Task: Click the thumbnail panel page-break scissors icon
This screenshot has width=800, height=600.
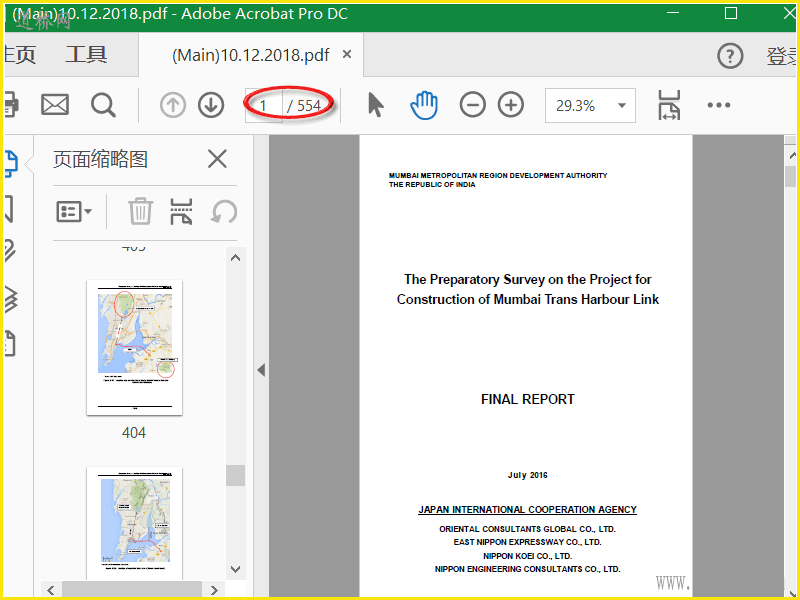Action: (181, 211)
